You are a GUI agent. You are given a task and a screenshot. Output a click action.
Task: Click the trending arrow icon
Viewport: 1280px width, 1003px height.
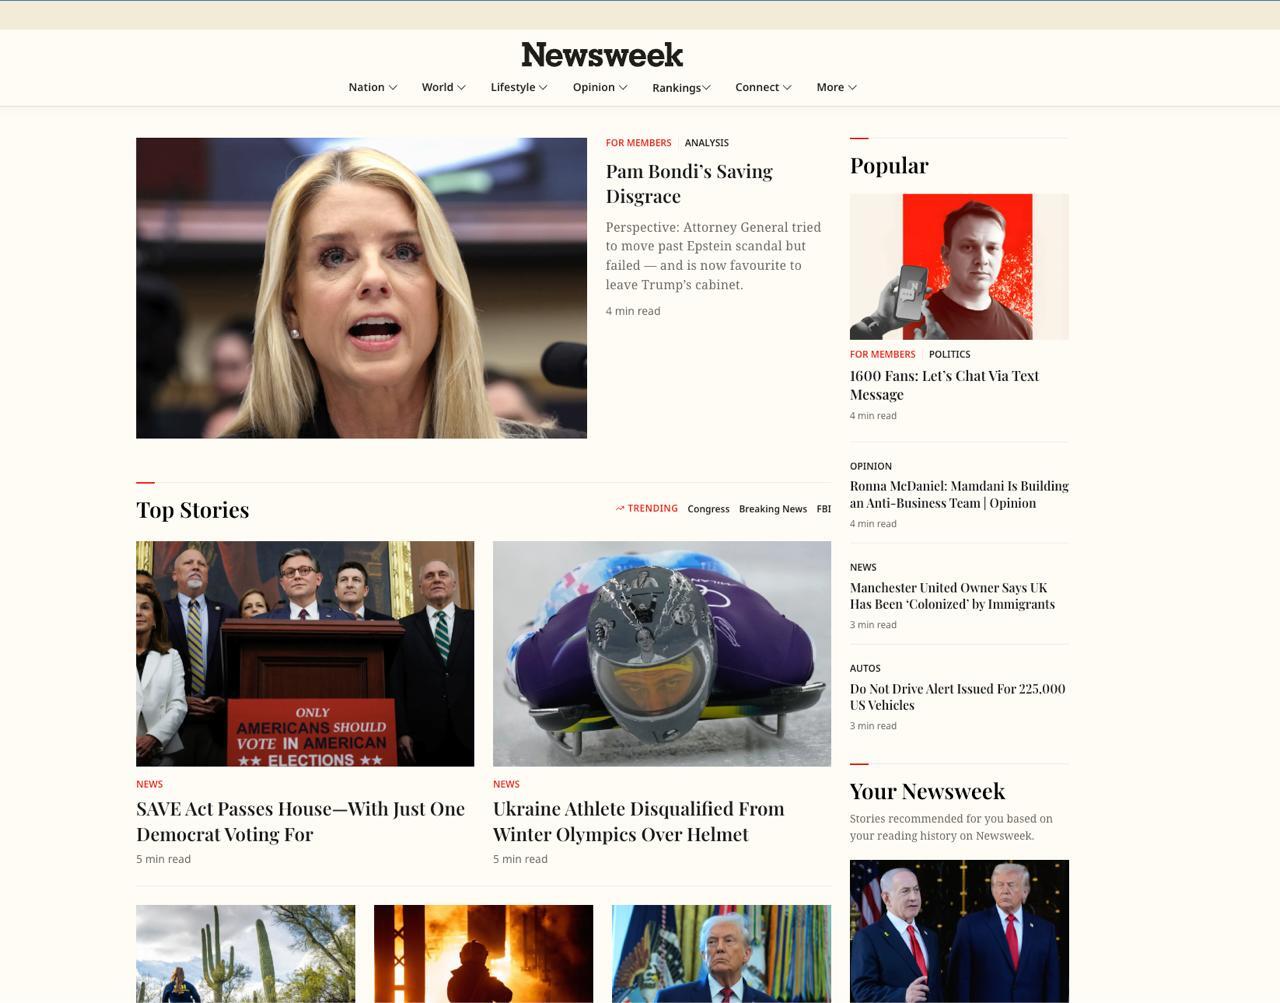click(x=620, y=509)
